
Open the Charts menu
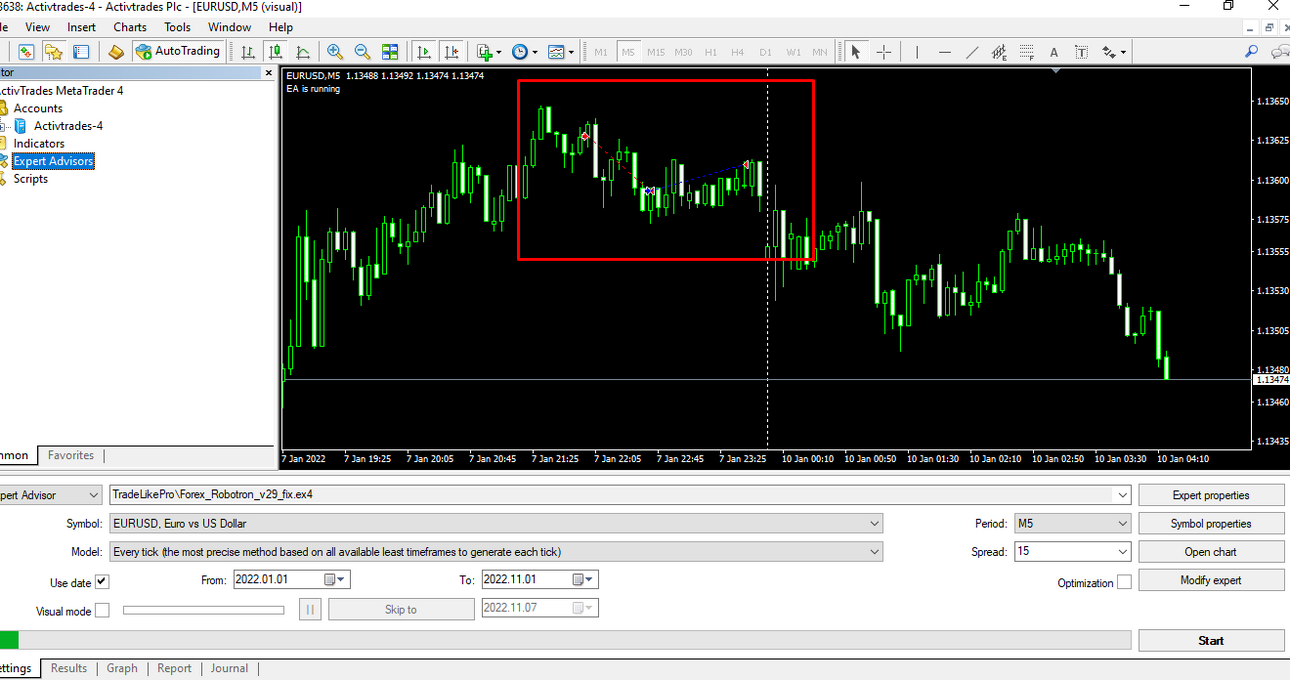130,27
